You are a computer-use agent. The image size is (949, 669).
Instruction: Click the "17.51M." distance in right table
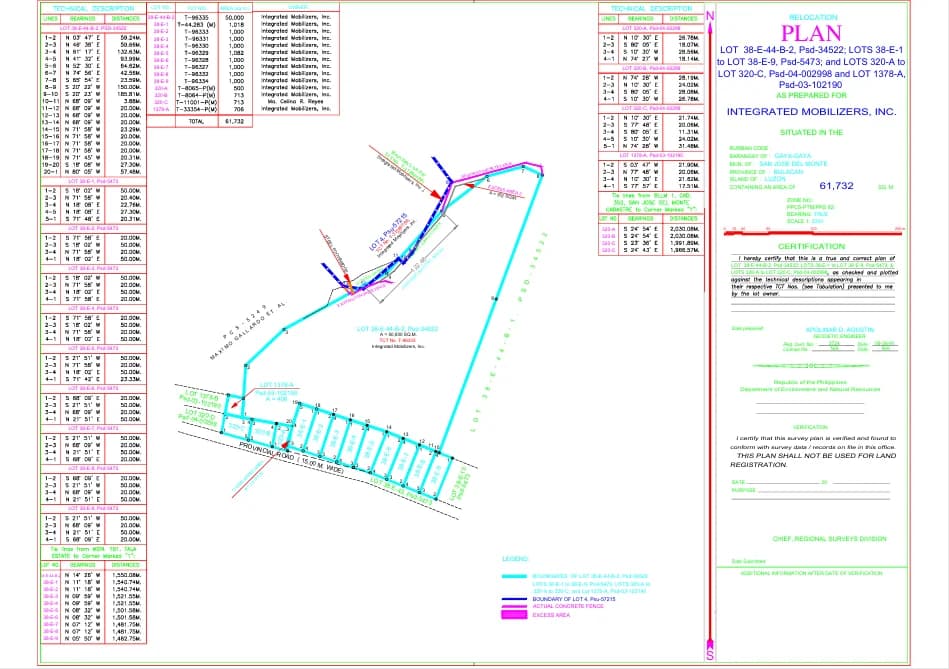(x=689, y=186)
